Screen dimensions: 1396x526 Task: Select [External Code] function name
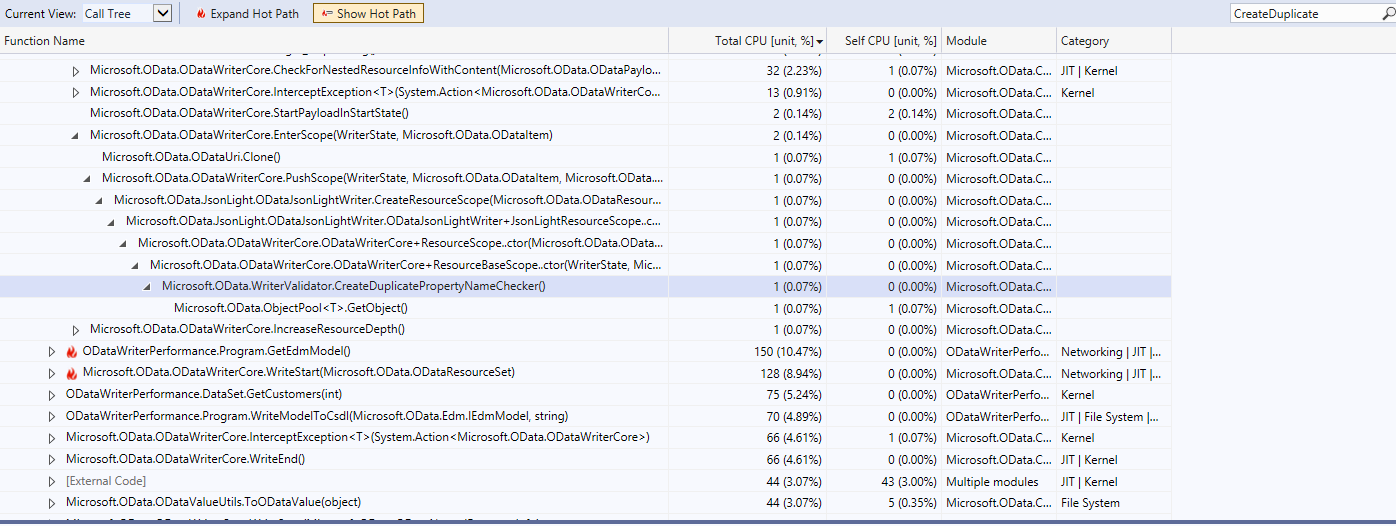[106, 481]
